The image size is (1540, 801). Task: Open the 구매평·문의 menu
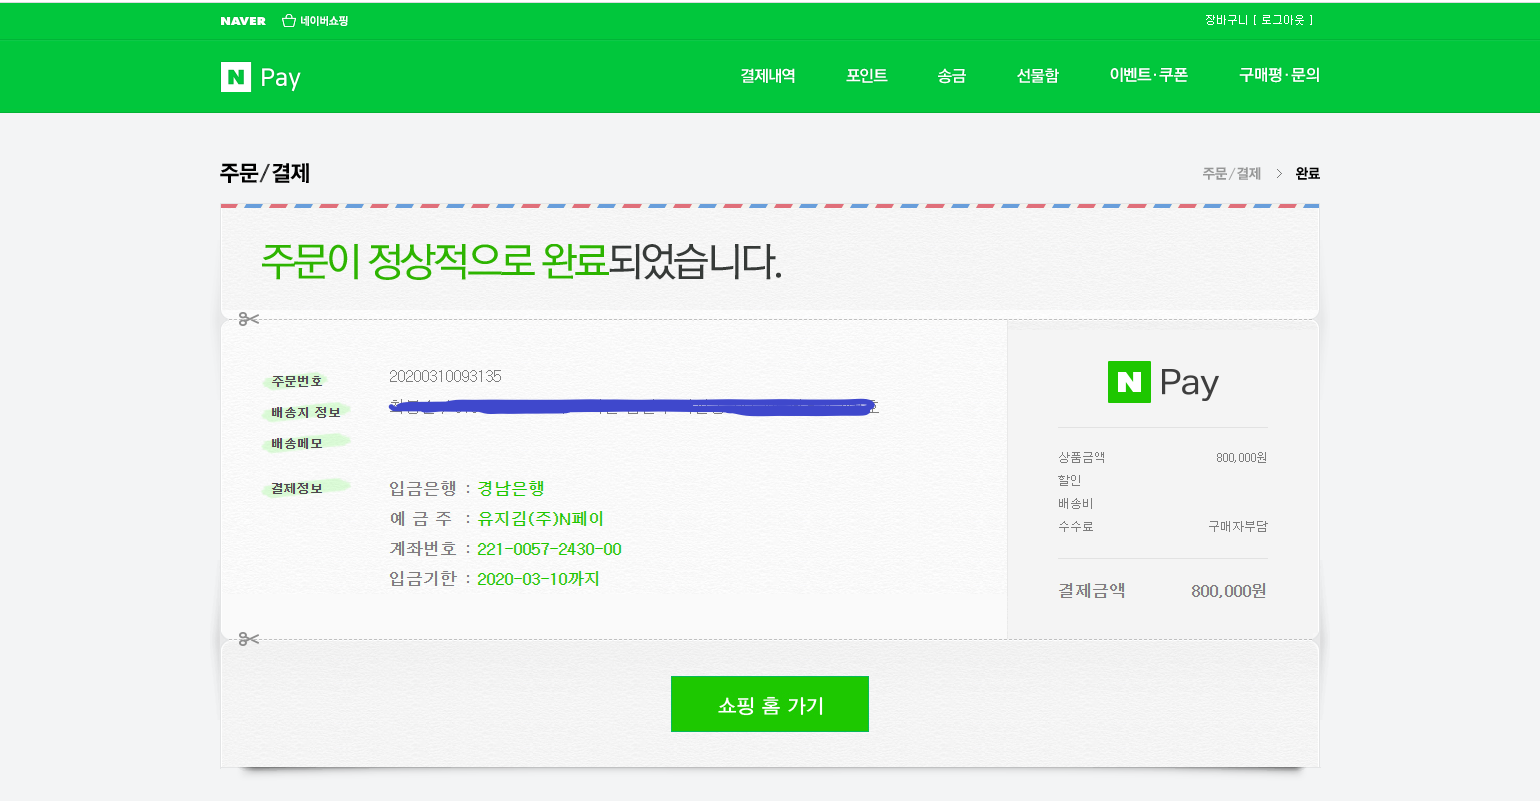pos(1280,75)
